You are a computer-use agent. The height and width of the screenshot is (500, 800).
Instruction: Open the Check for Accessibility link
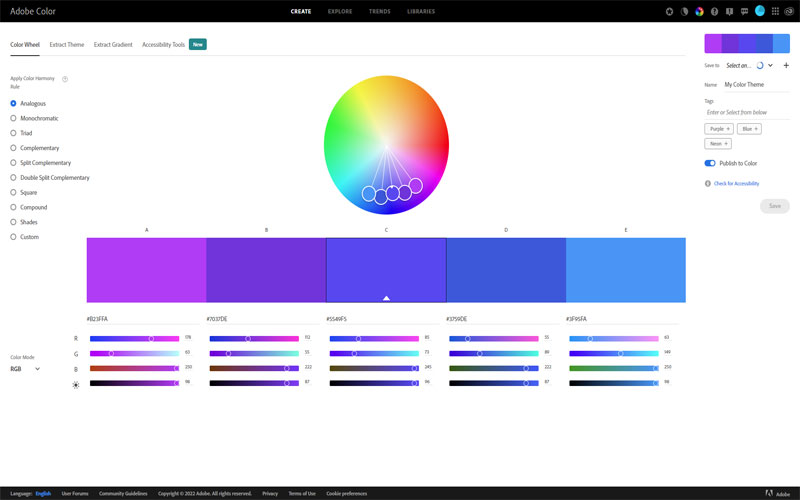tap(736, 184)
